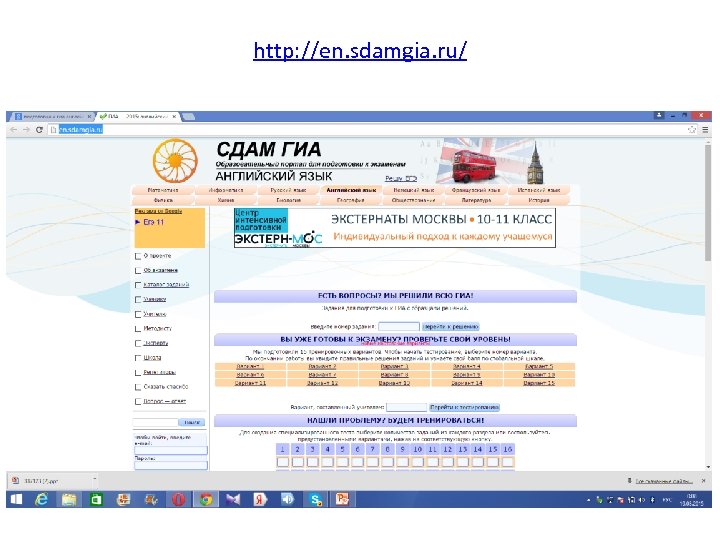This screenshot has height=540, width=720.
Task: Open the География subject tab
Action: pyautogui.click(x=351, y=201)
